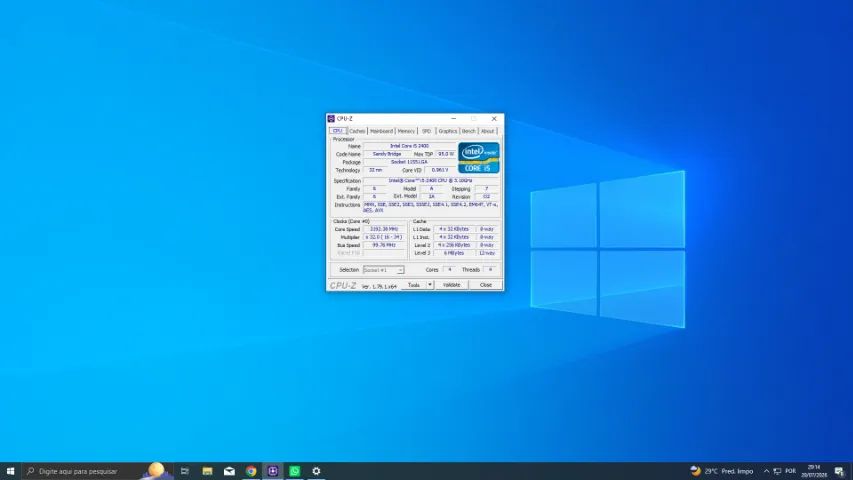The height and width of the screenshot is (480, 853).
Task: Expand the Tools dropdown arrow
Action: 430,285
